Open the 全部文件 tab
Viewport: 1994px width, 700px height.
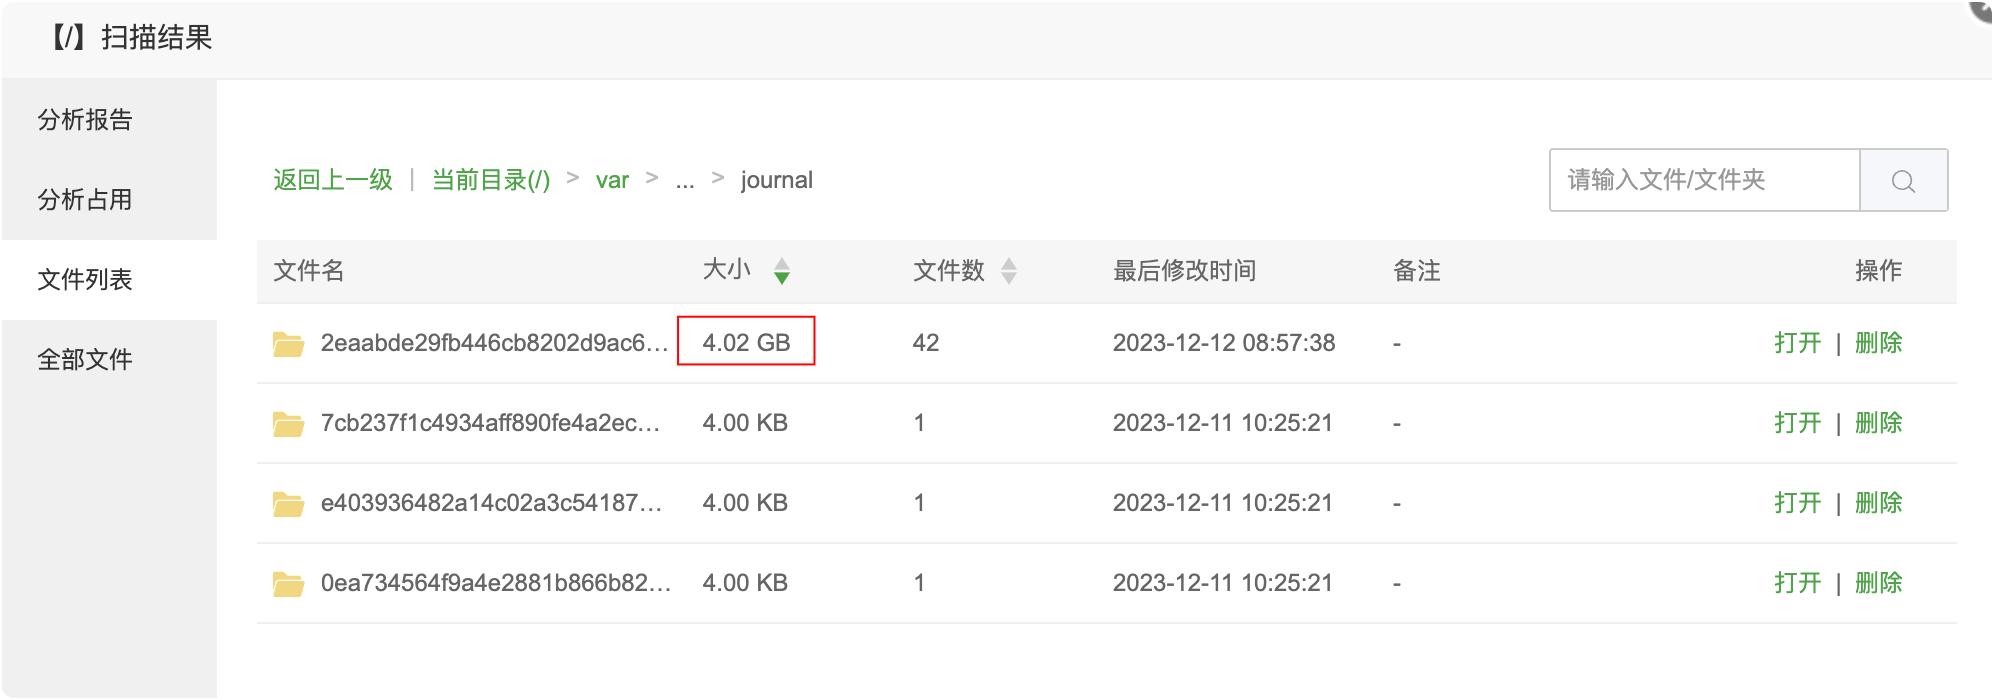pos(85,360)
